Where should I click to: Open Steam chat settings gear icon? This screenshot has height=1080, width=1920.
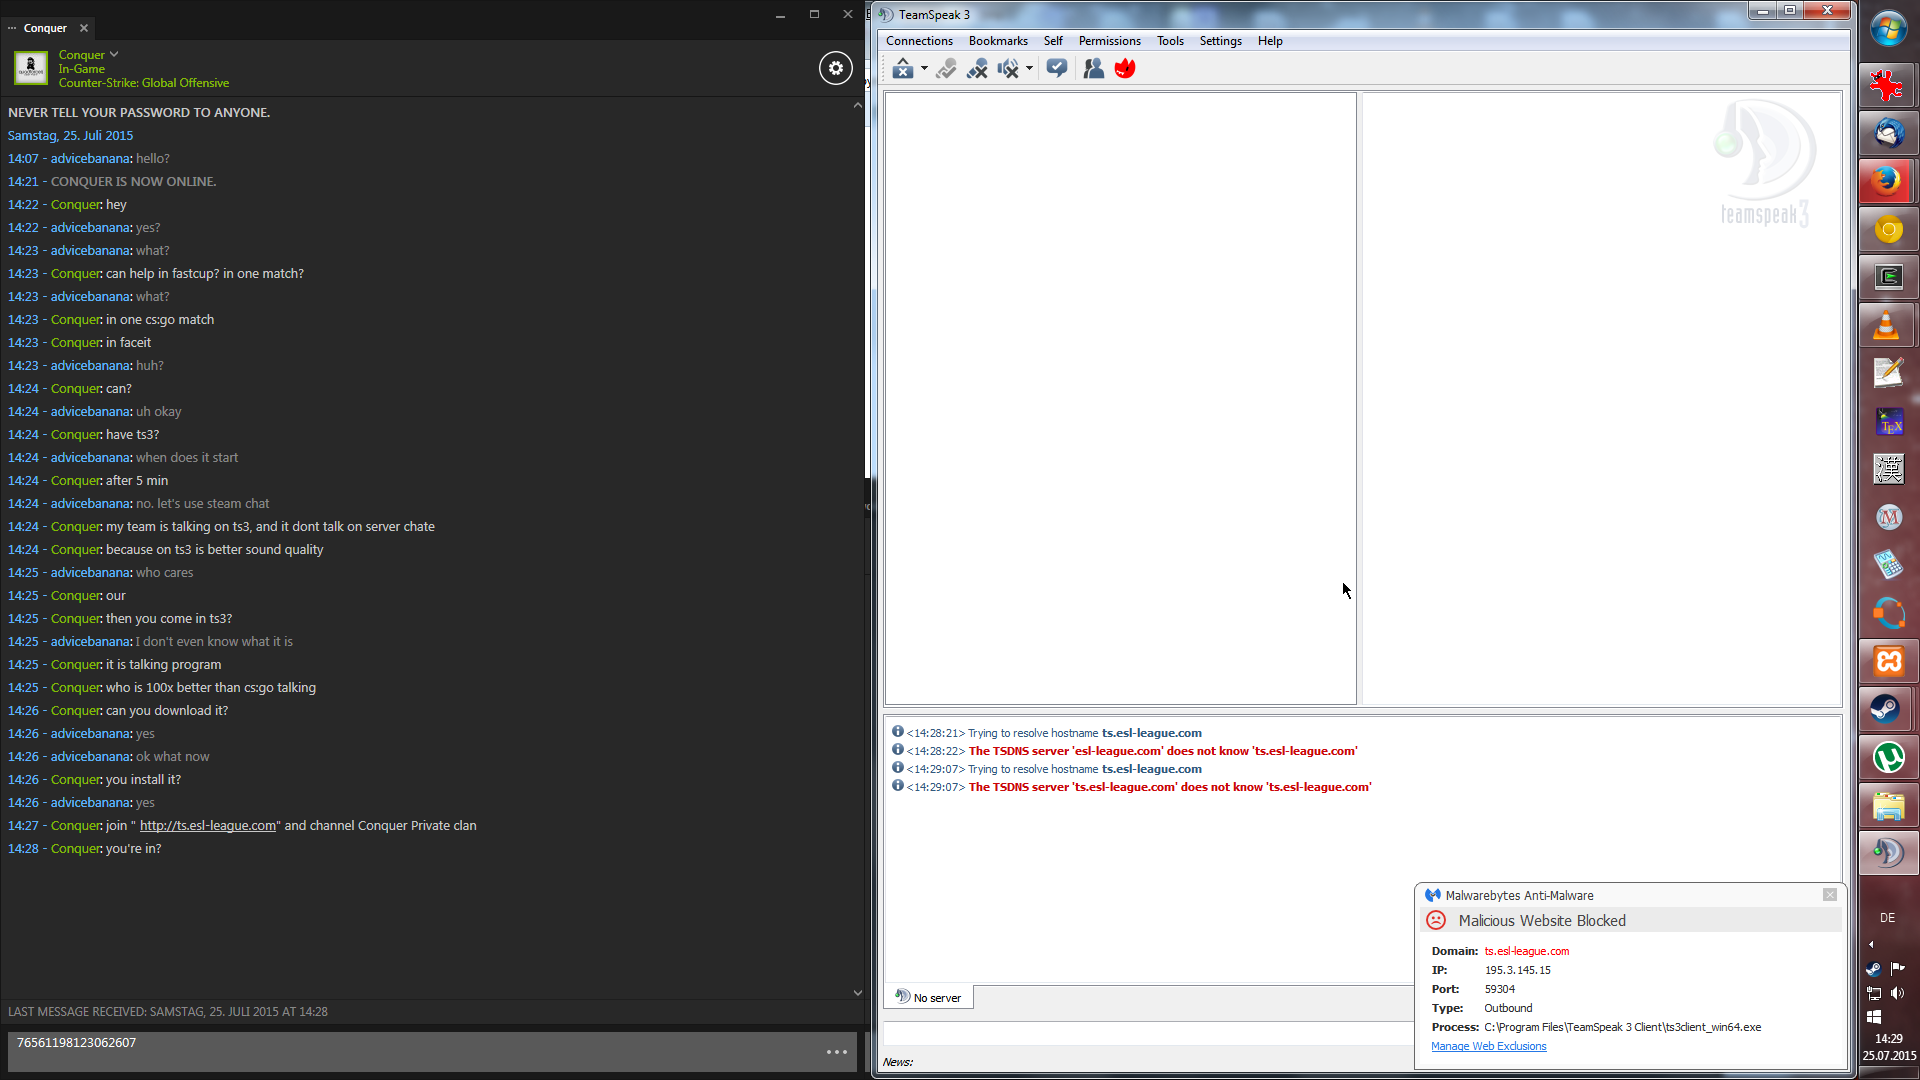point(836,68)
